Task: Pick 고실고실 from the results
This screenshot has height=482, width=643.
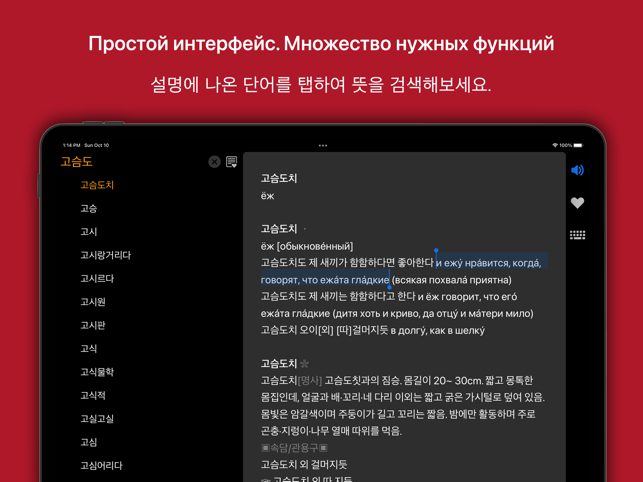Action: point(97,419)
